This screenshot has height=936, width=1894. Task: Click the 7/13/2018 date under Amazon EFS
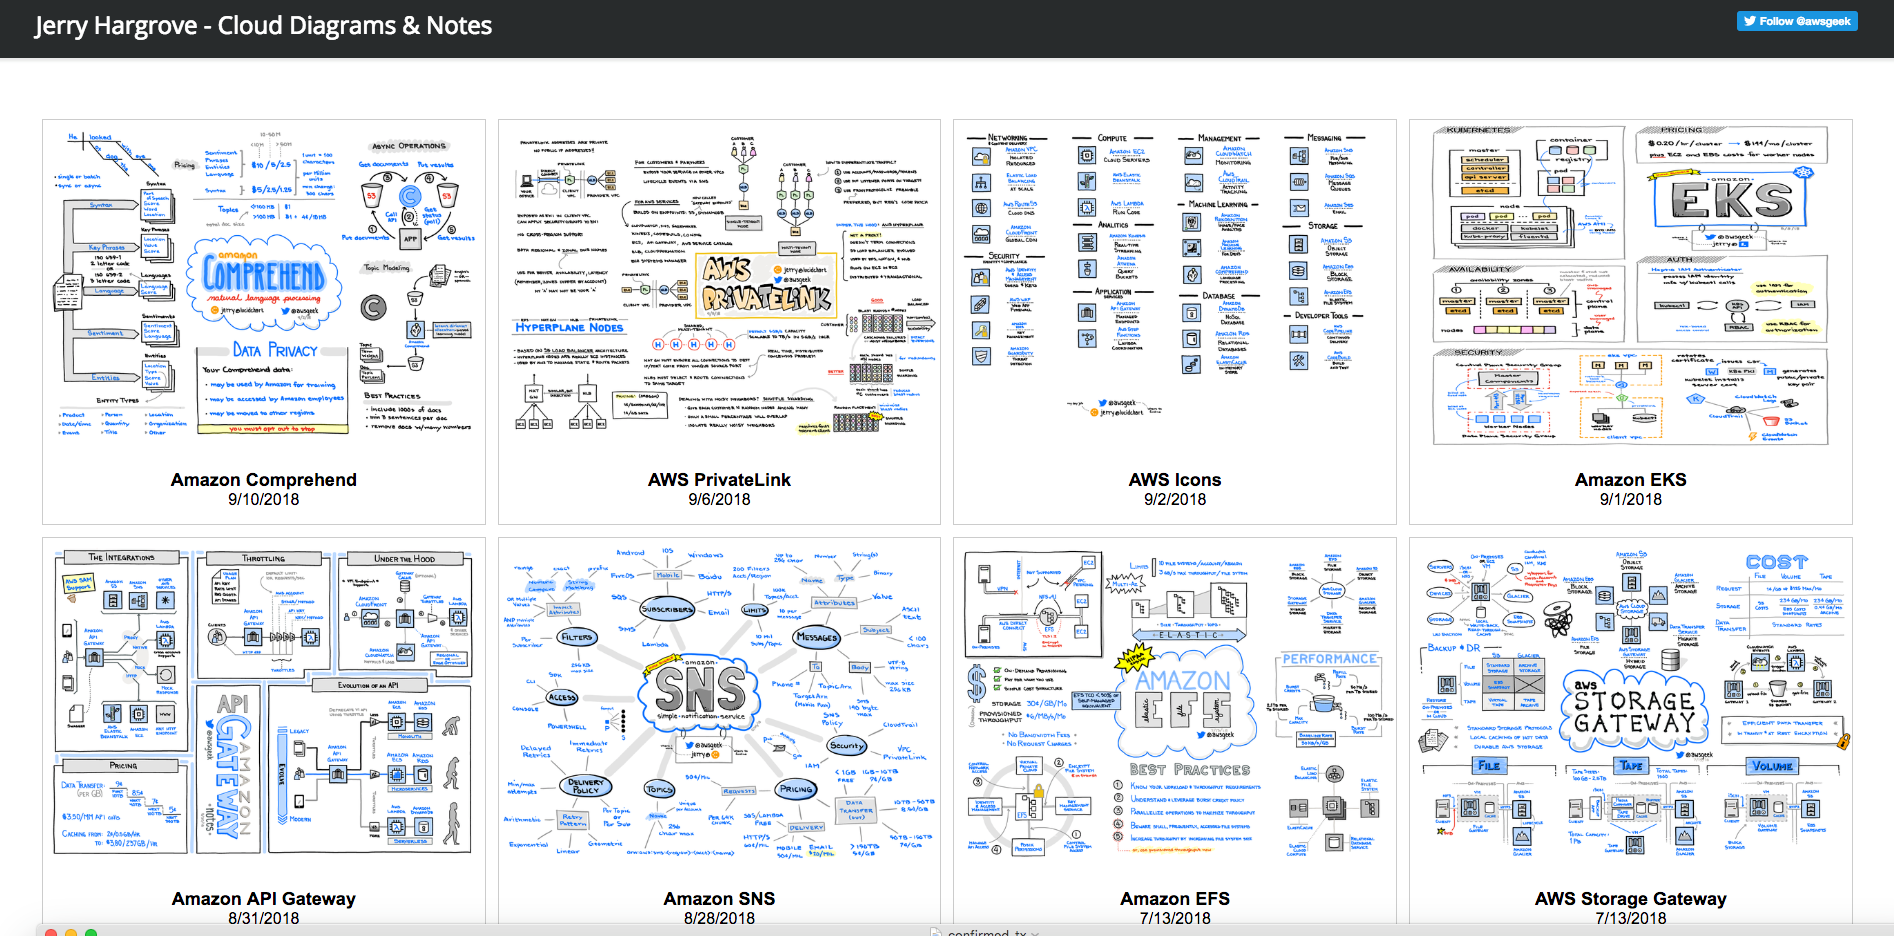1175,918
